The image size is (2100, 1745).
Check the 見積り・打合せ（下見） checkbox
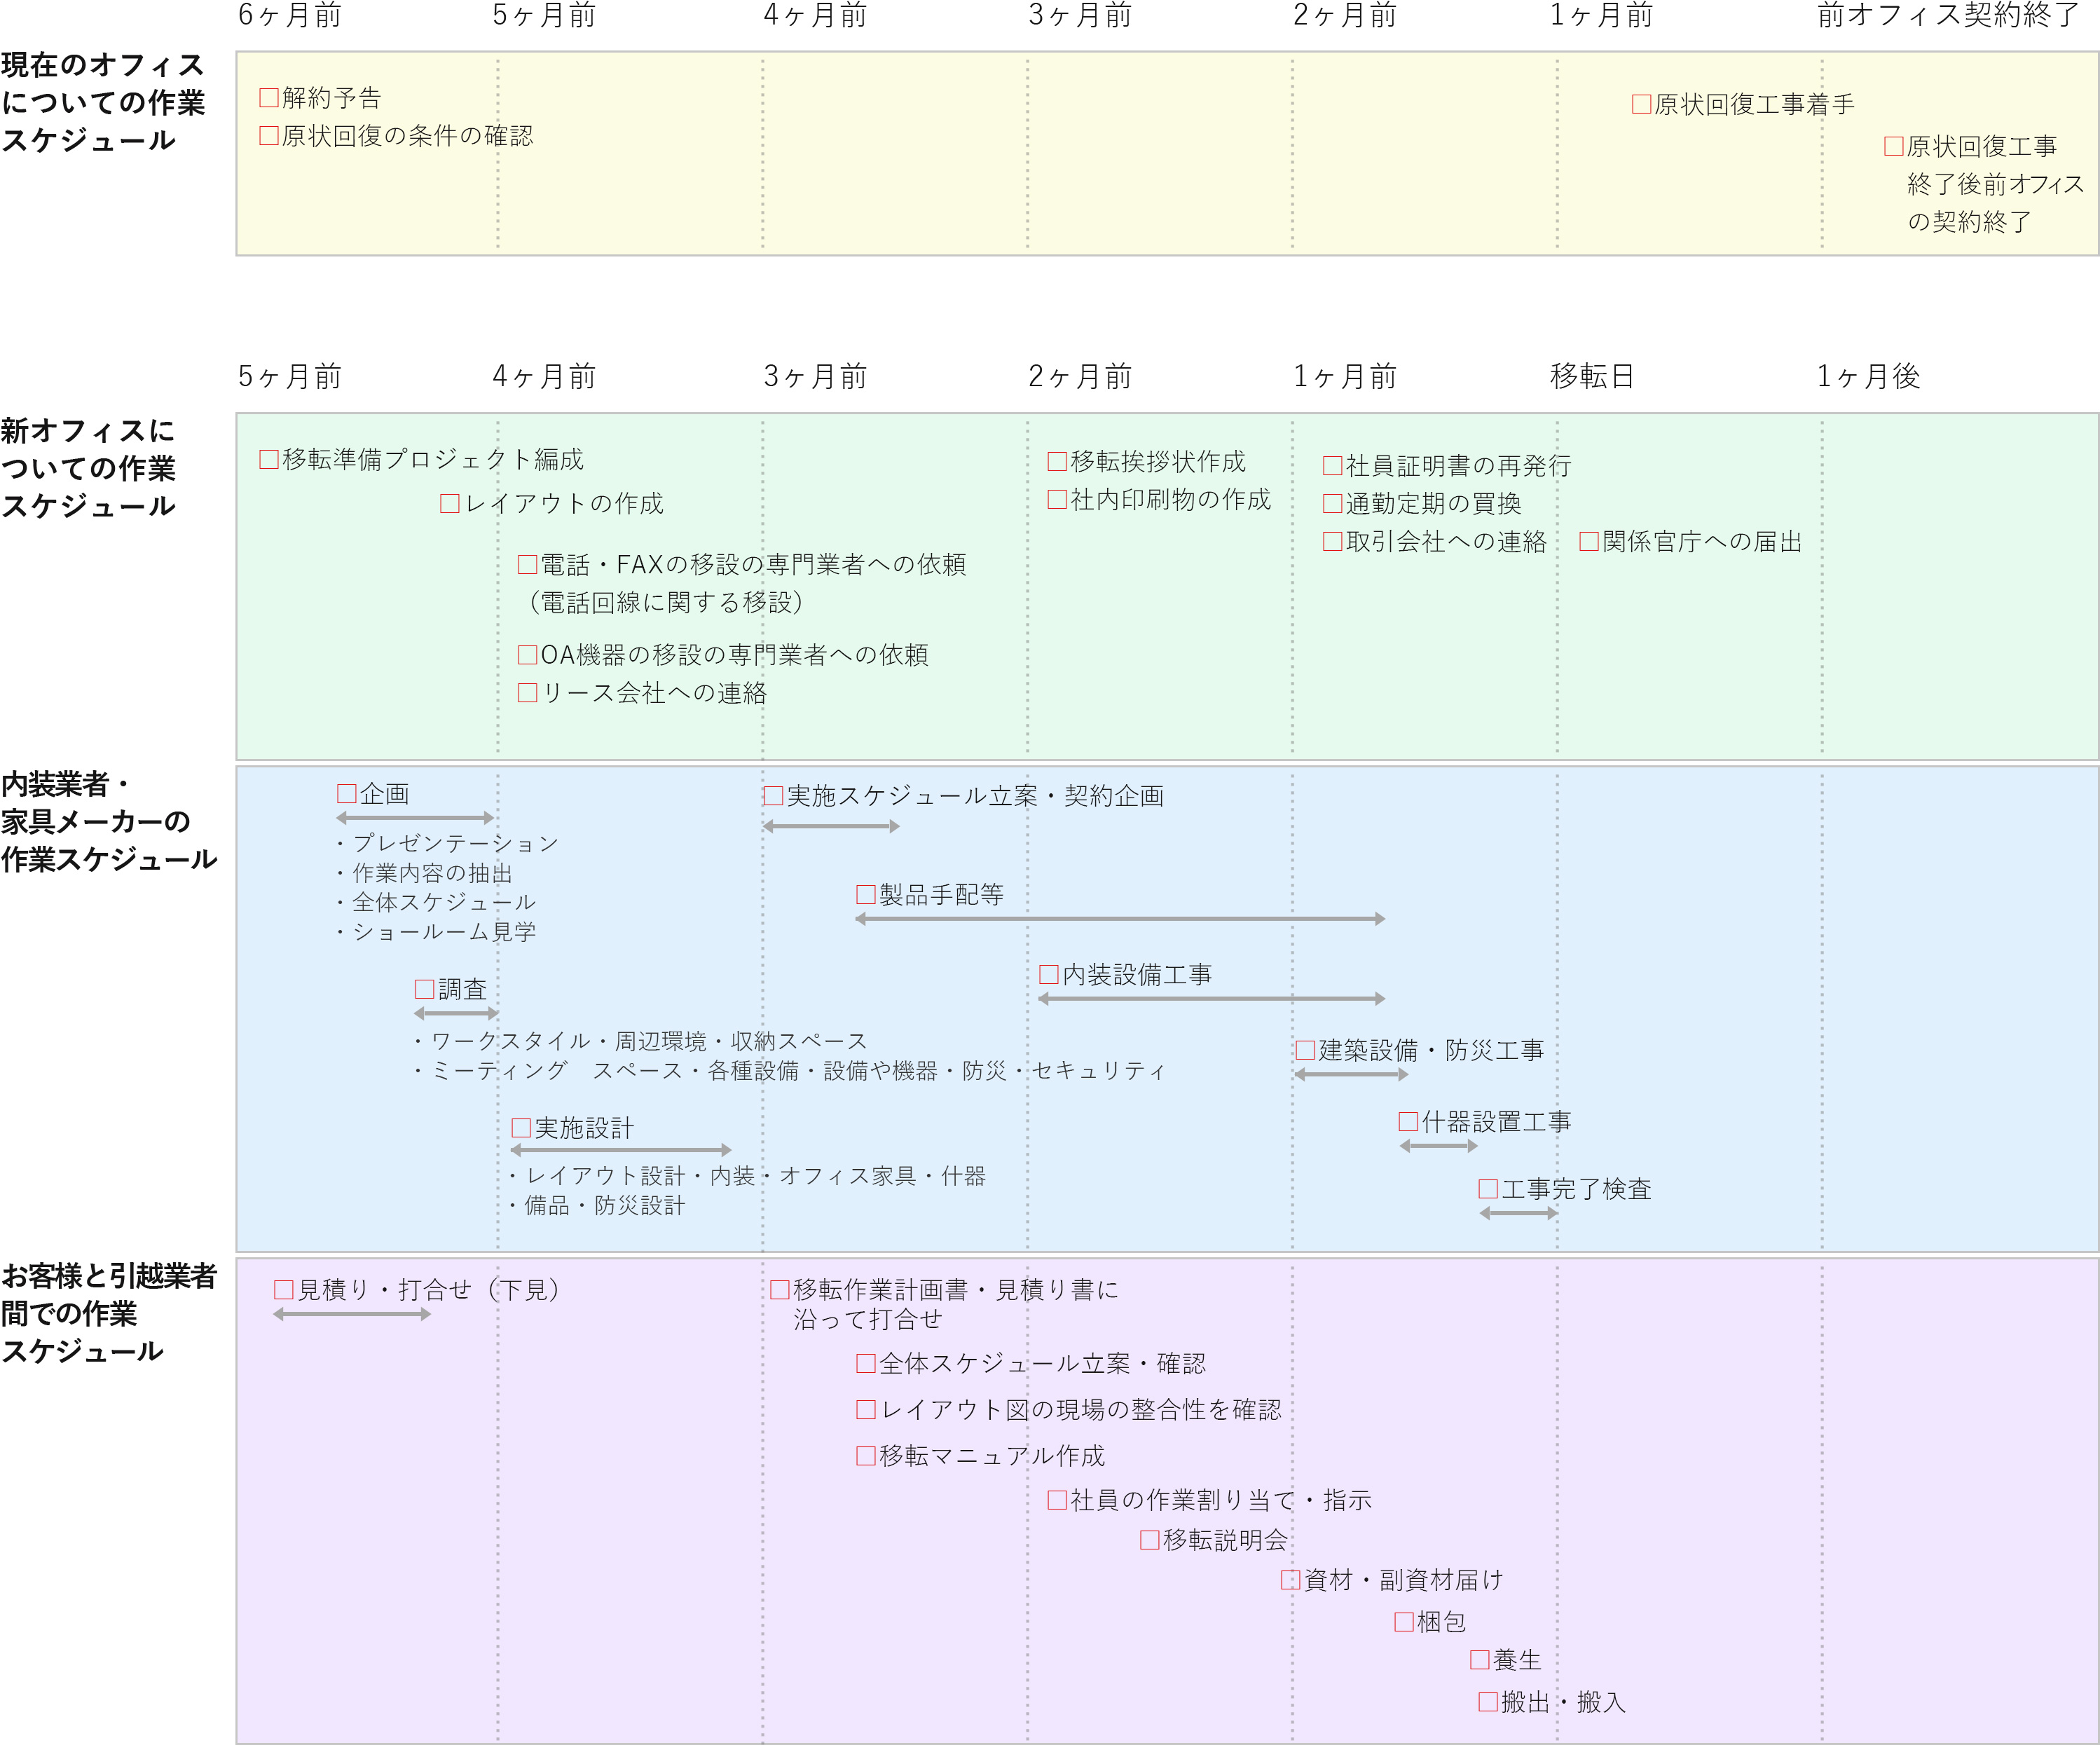[284, 1290]
